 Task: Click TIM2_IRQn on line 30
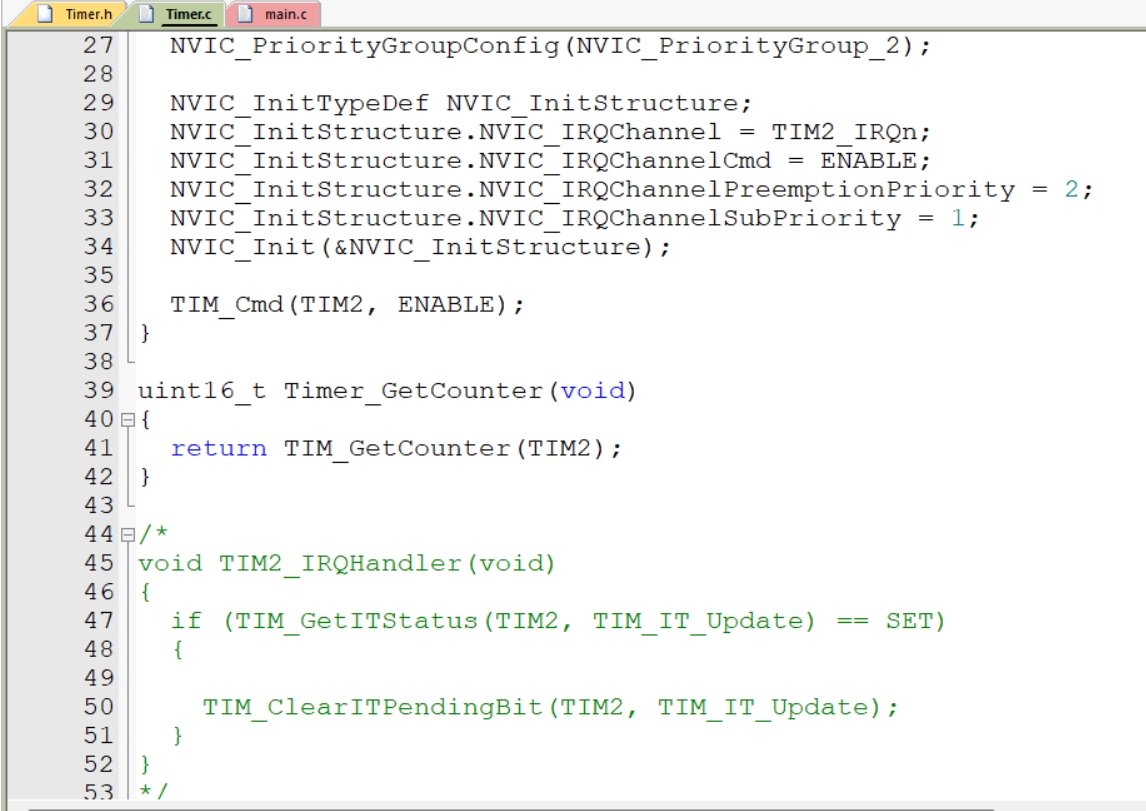[x=844, y=132]
